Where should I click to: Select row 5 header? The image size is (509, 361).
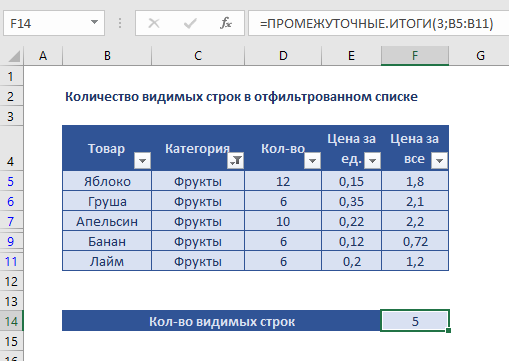tap(11, 181)
